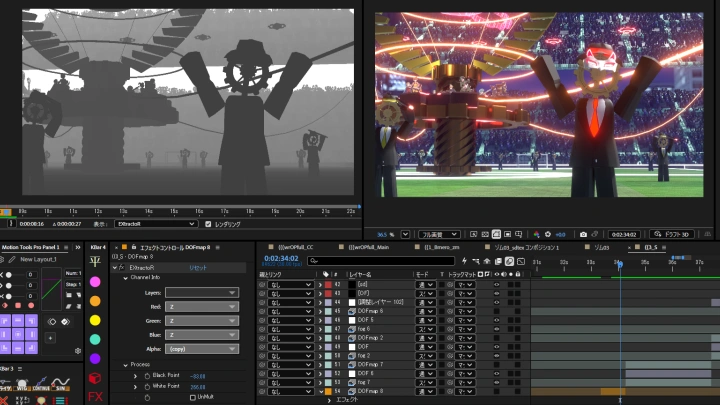This screenshot has width=720, height=405.
Task: Toggle the レンダリング checkbox
Action: 208,224
